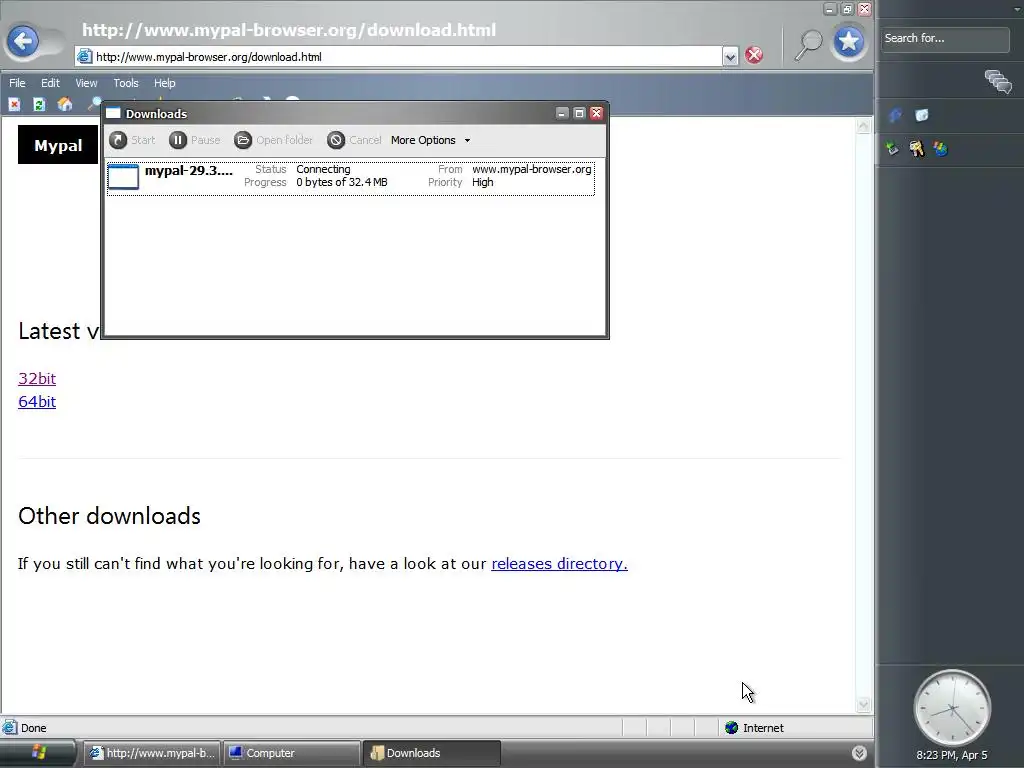Close the Downloads window
Screen dimensions: 1024x768
tap(596, 113)
